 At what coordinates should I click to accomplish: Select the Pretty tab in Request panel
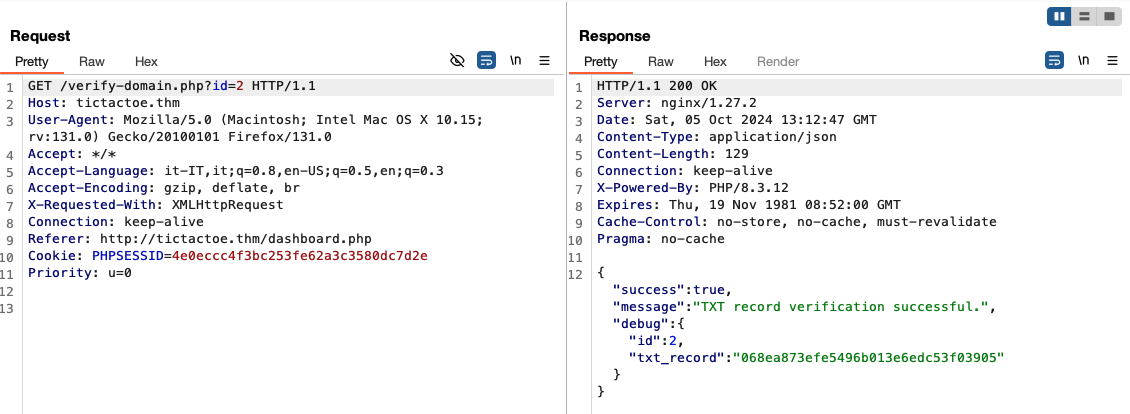coord(32,61)
